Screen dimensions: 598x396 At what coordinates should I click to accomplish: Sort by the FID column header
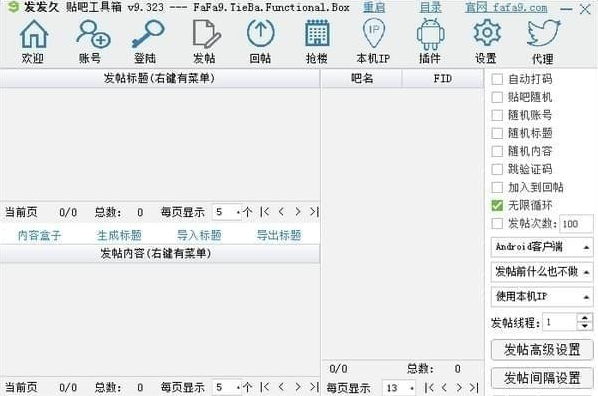pos(443,79)
